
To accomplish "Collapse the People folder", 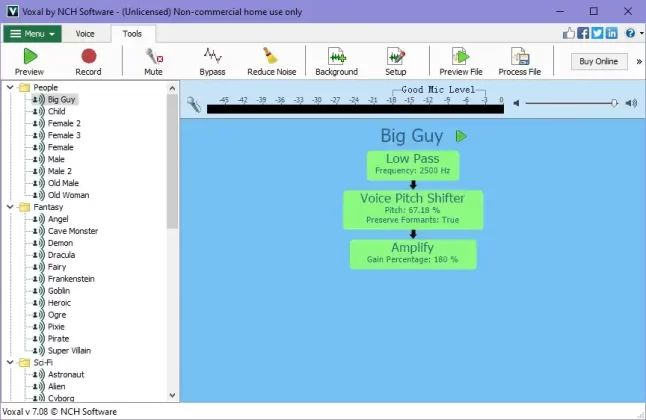I will click(x=10, y=87).
